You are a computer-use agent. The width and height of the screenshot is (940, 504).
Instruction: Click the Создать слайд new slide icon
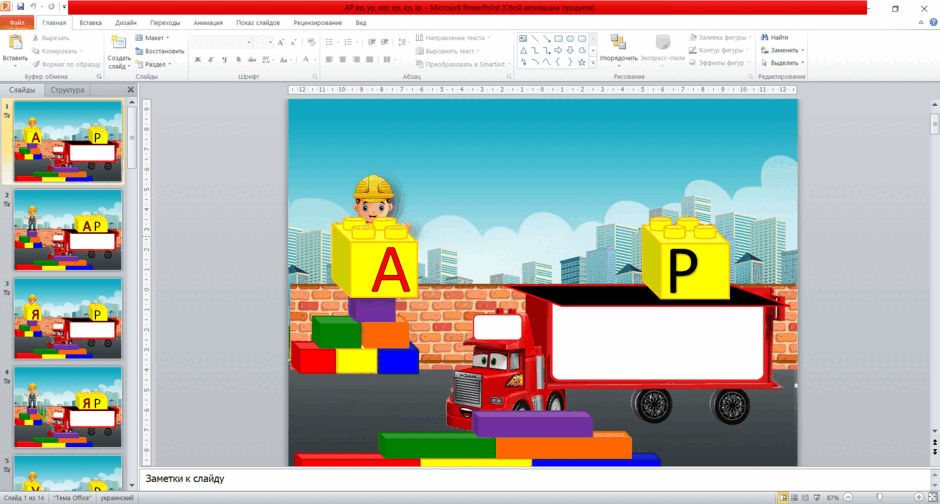click(x=119, y=43)
